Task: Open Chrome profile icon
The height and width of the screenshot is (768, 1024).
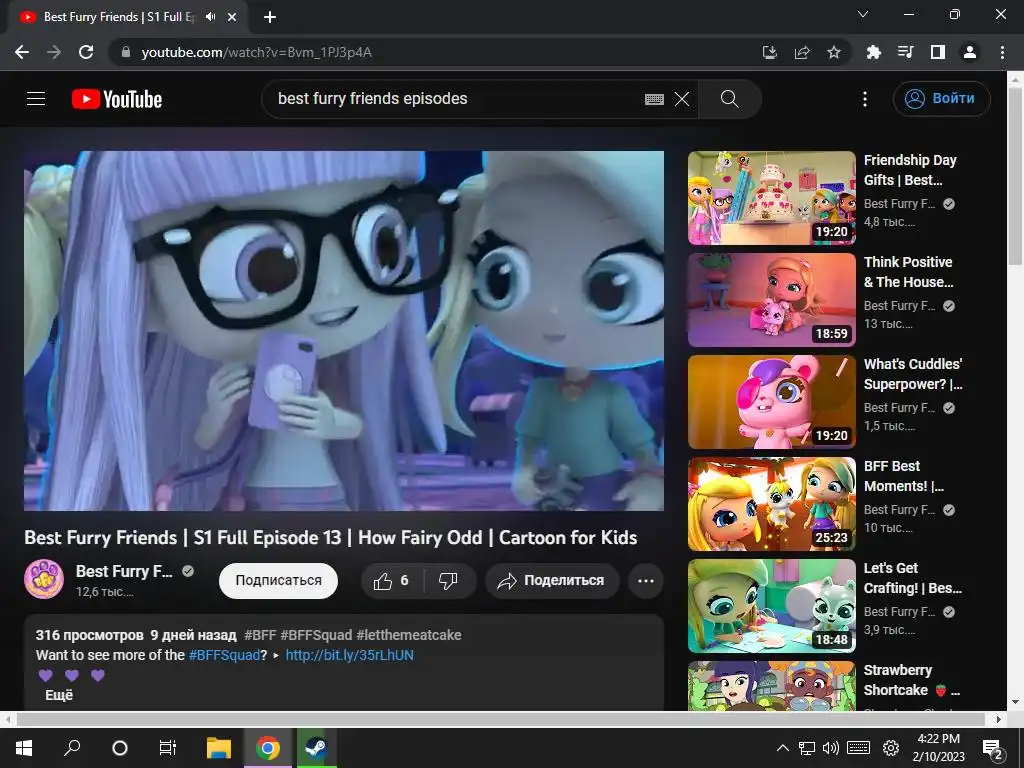Action: (970, 52)
